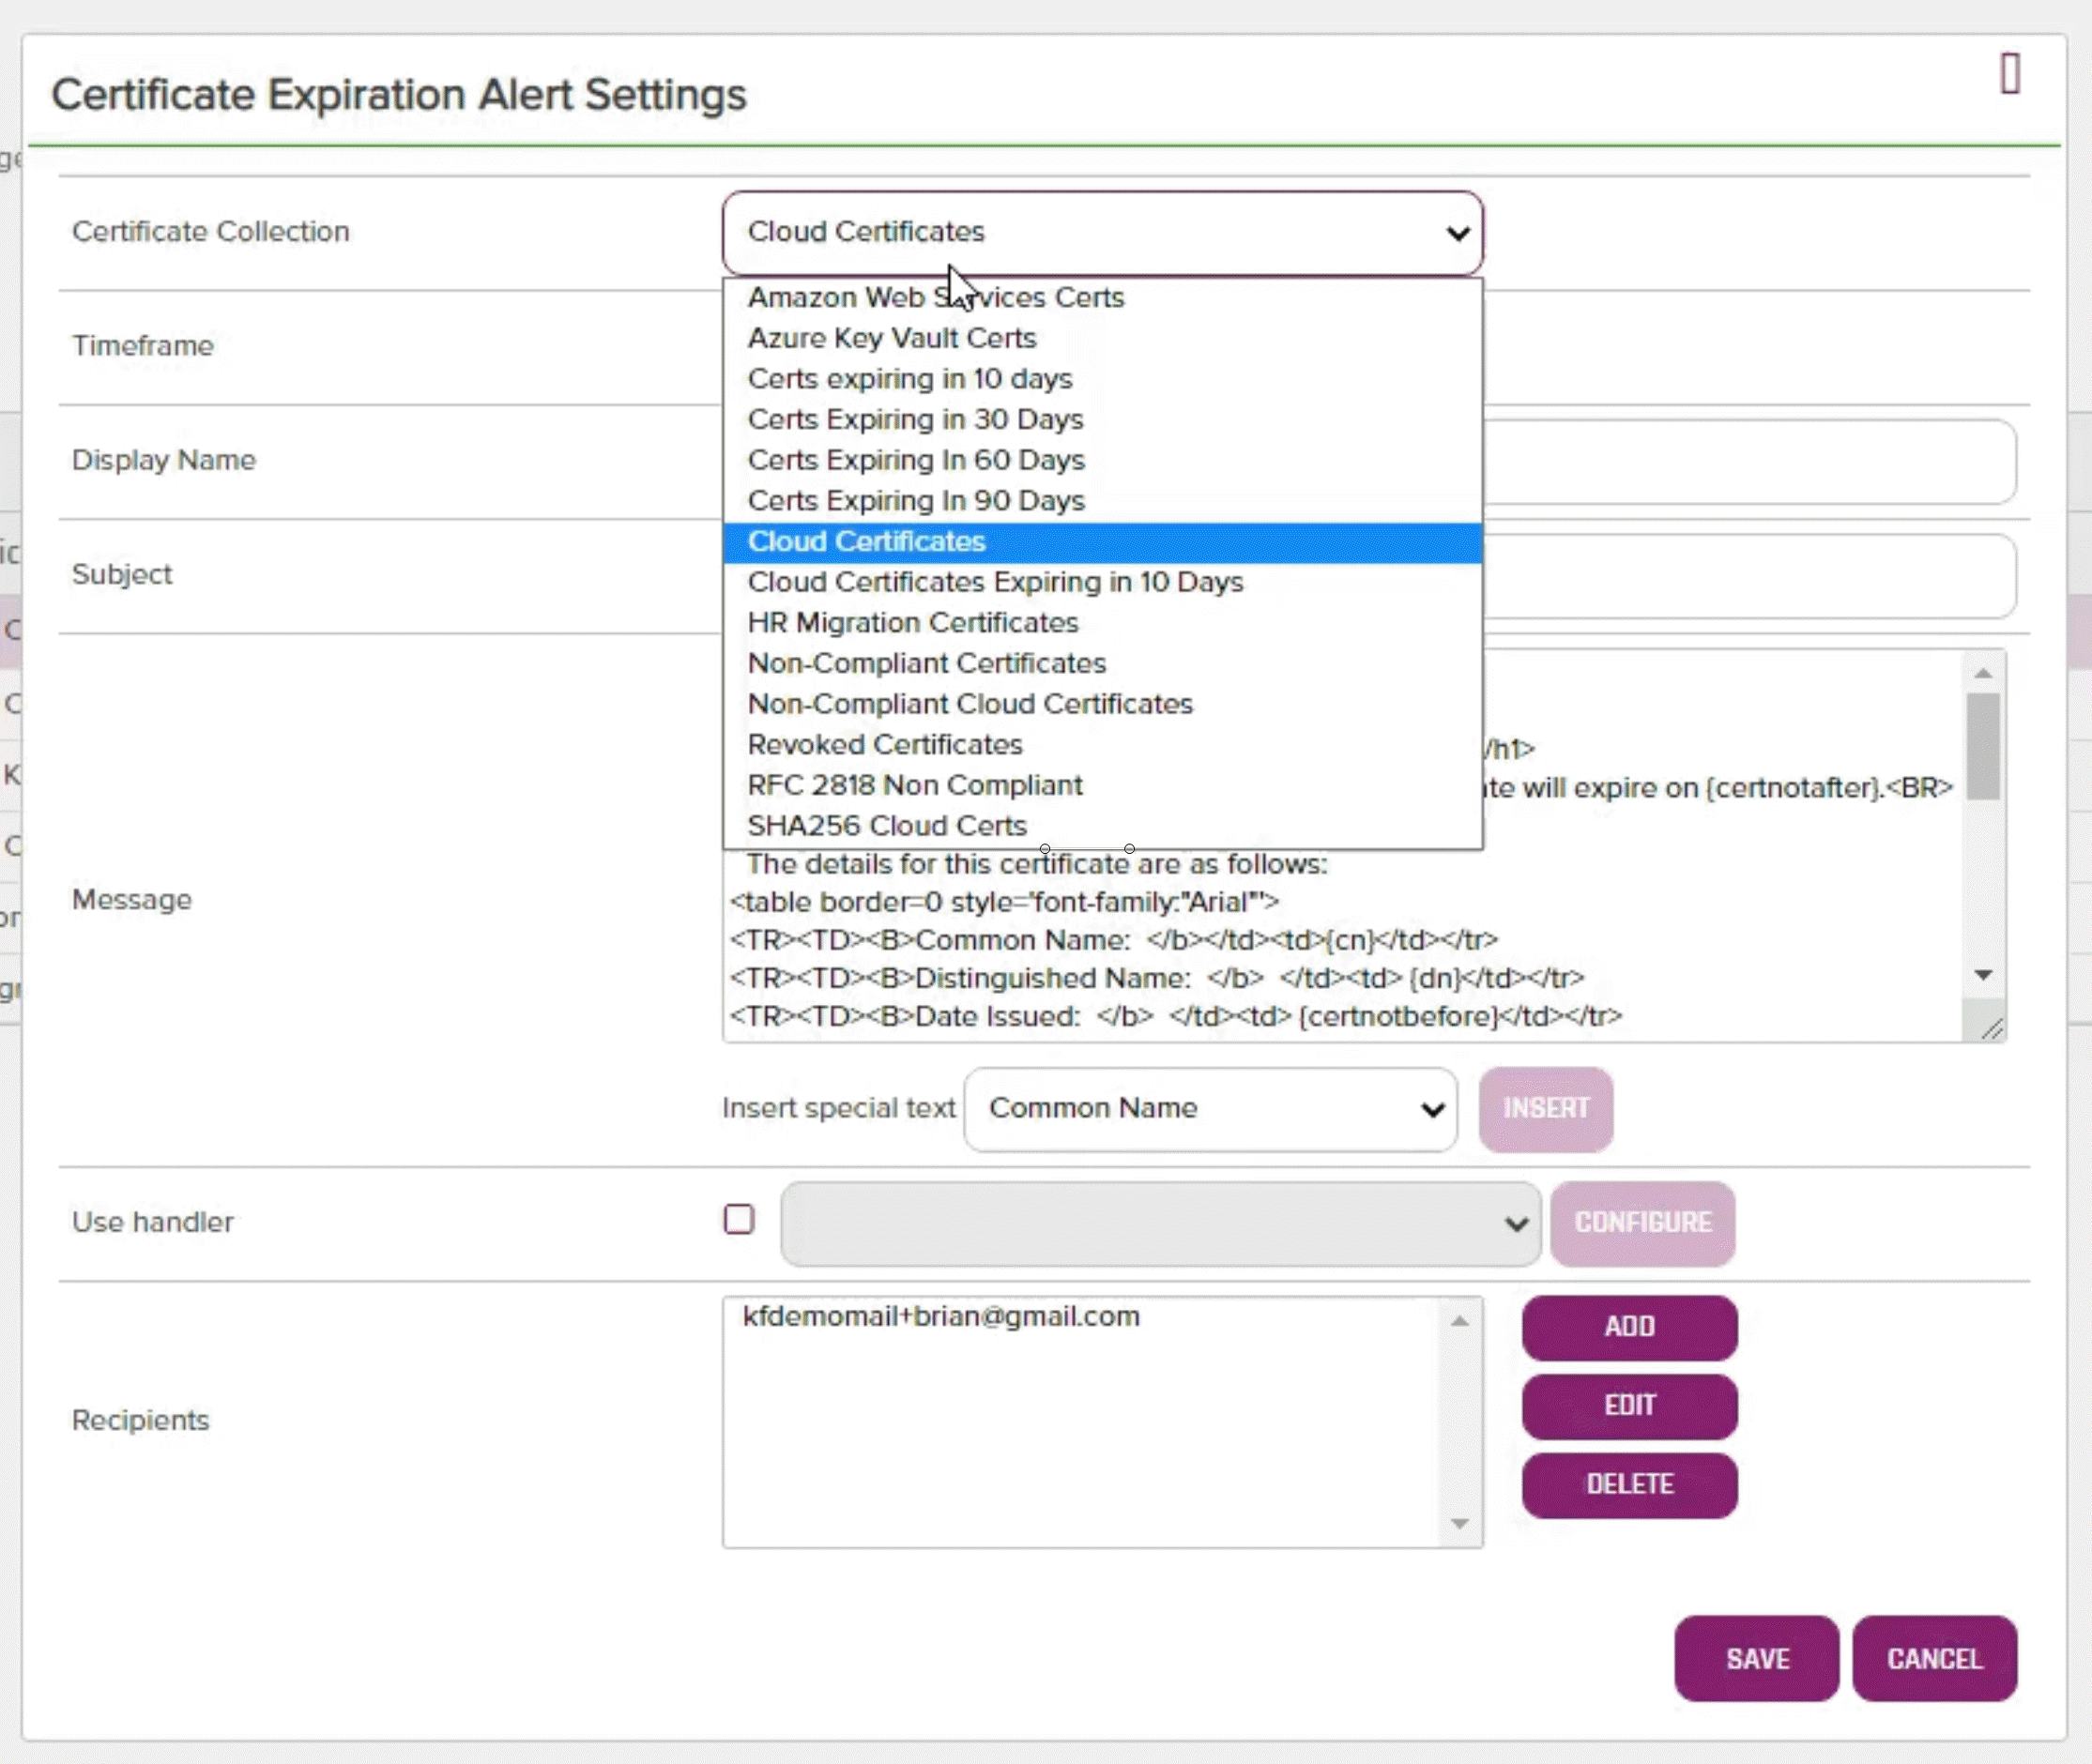Tick the Use handler checkbox
Viewport: 2092px width, 1764px height.
point(739,1219)
